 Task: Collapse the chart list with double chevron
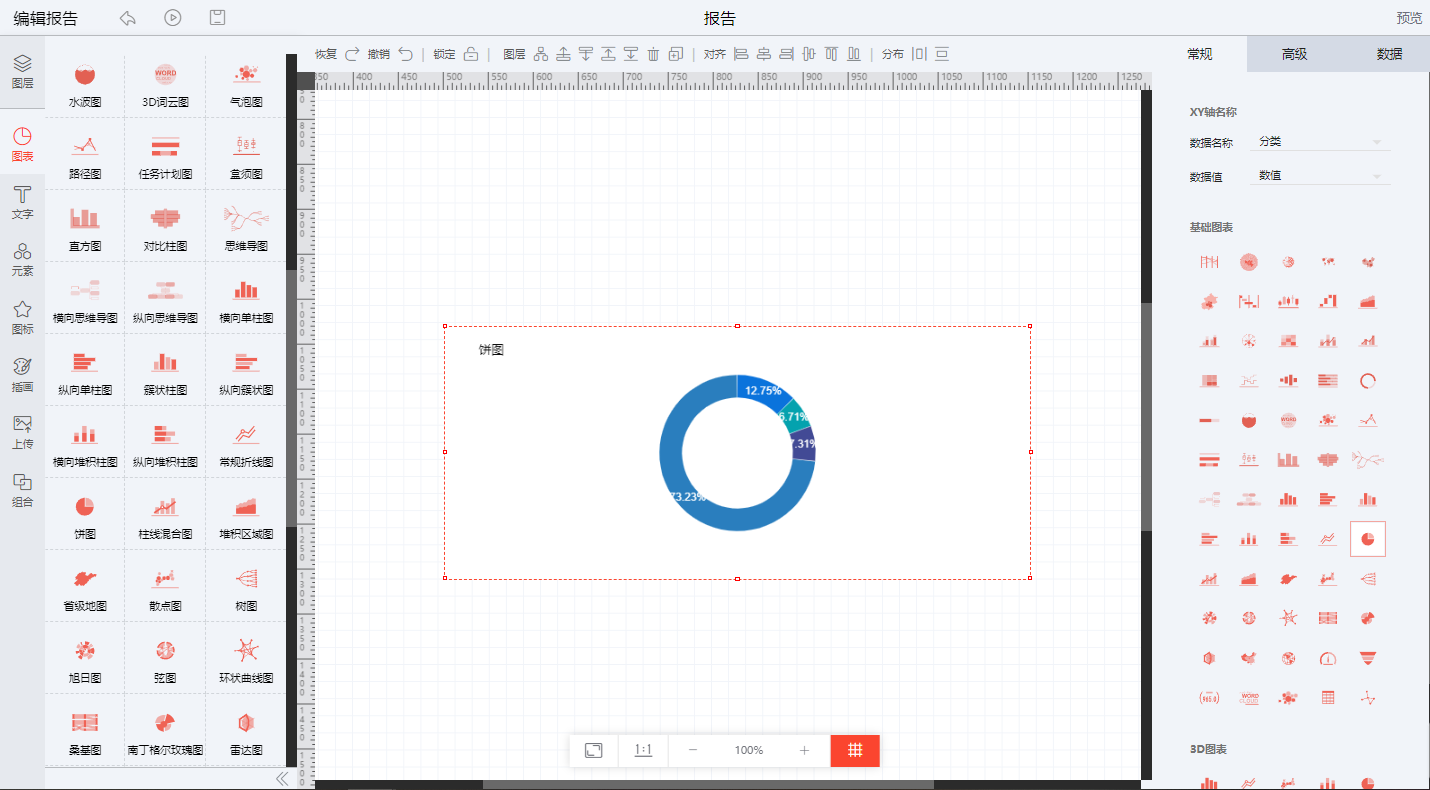pos(282,778)
